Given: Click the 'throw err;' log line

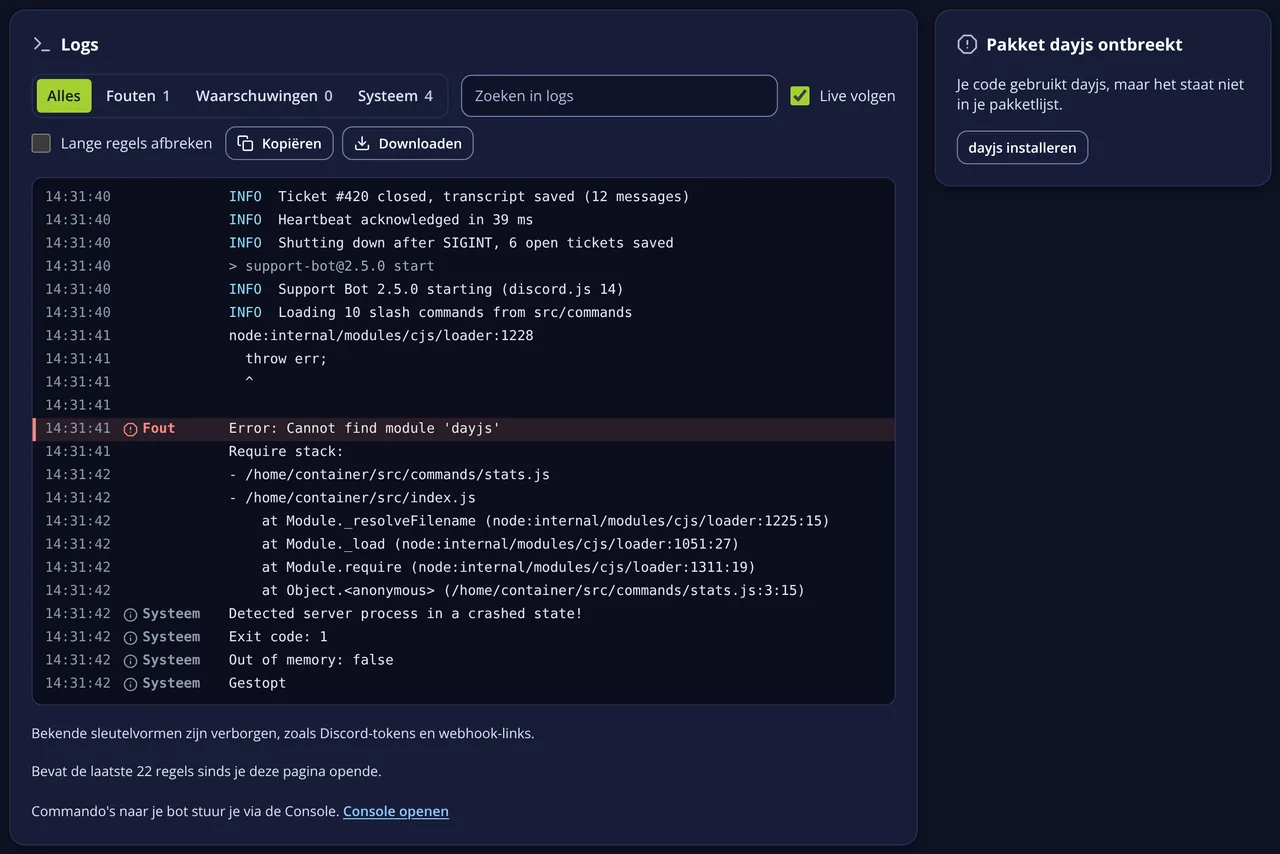Looking at the screenshot, I should pyautogui.click(x=464, y=359).
